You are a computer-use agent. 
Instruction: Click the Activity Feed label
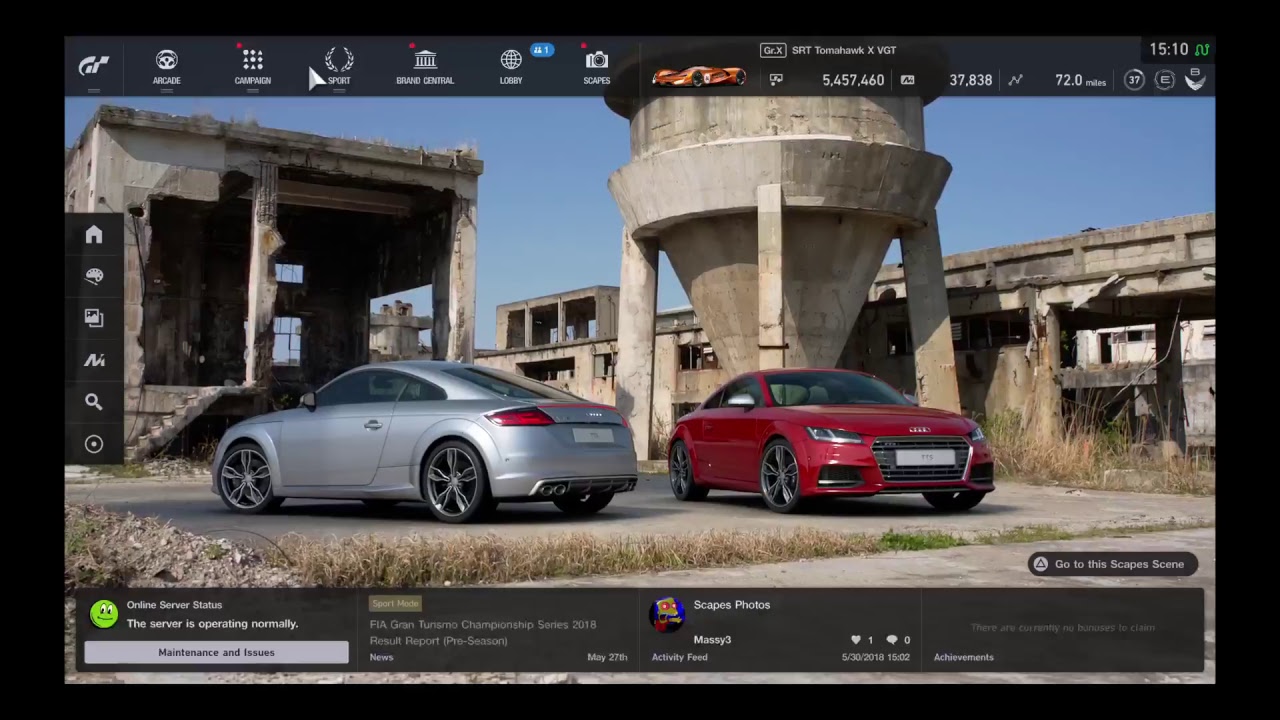(x=679, y=657)
